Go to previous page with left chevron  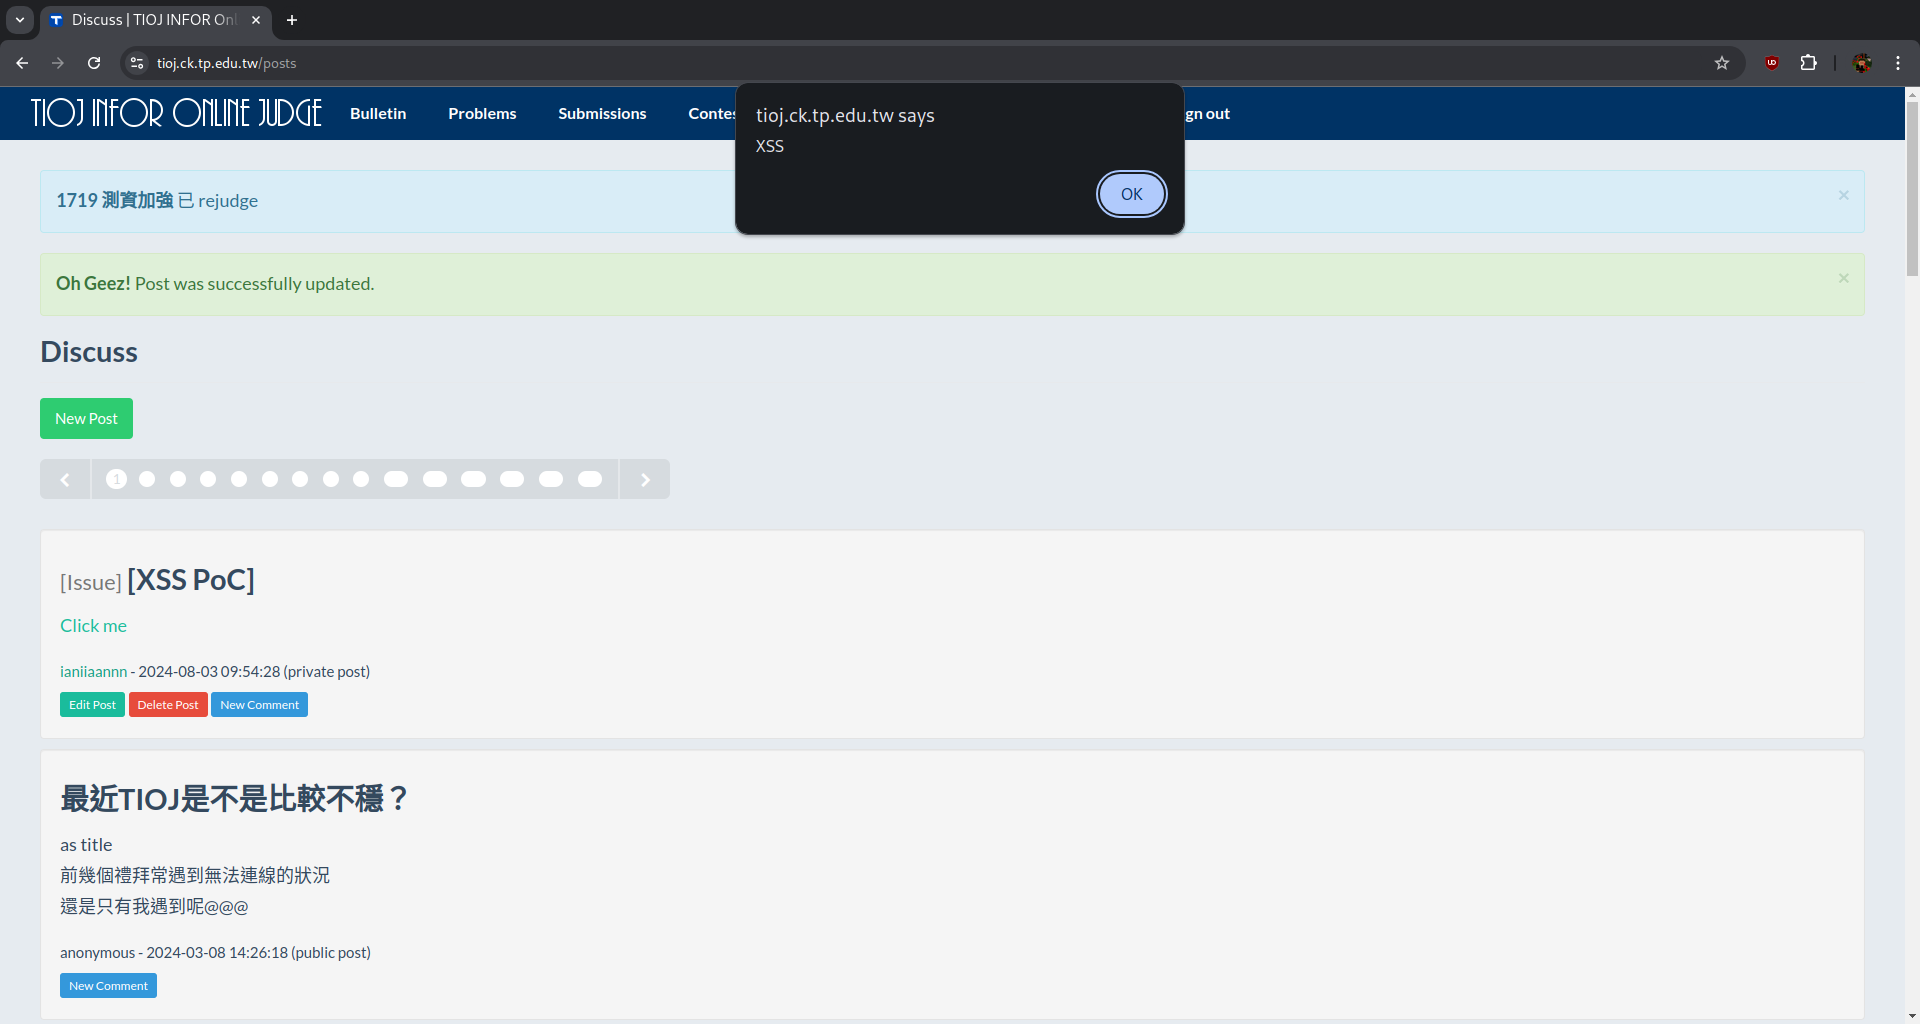(65, 479)
